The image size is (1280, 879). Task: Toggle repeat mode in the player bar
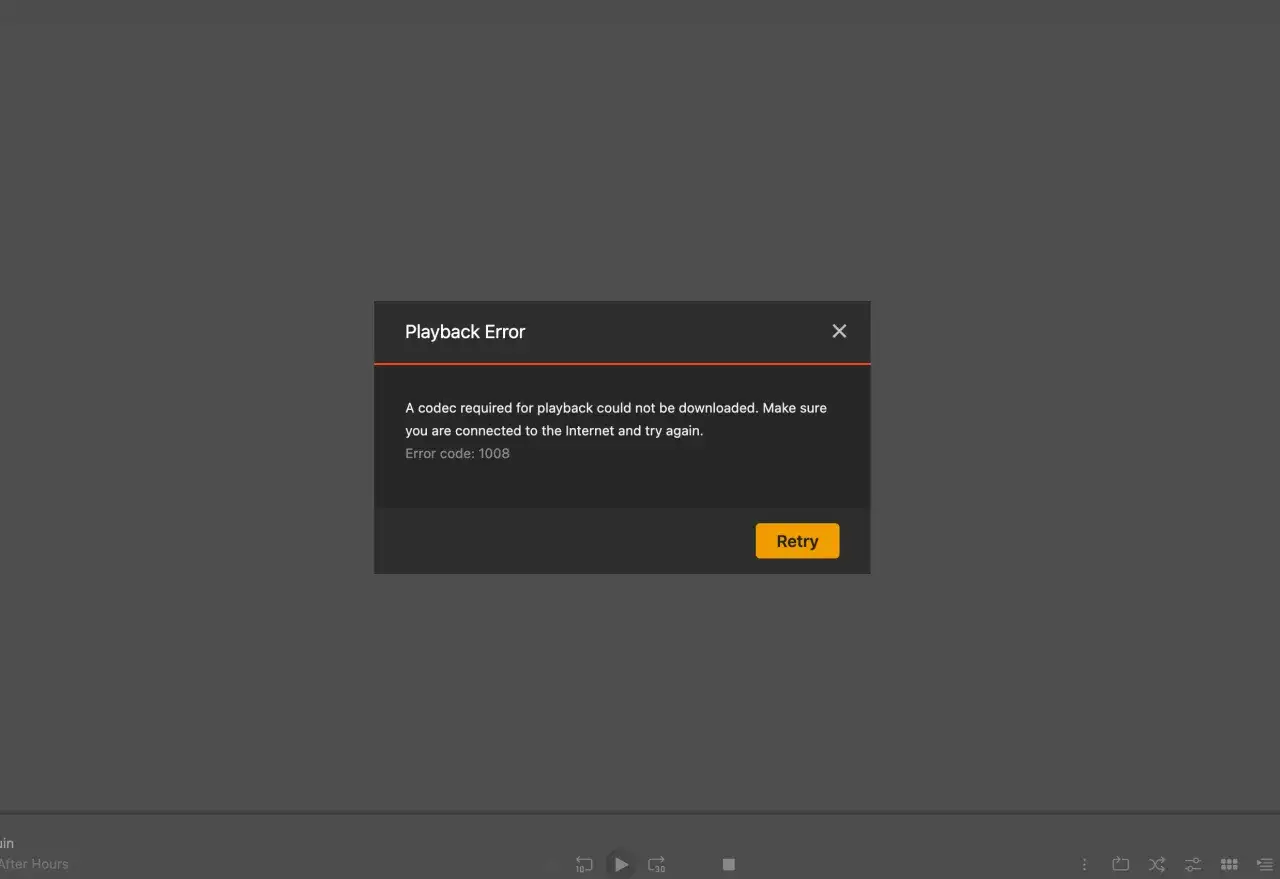[x=1120, y=864]
